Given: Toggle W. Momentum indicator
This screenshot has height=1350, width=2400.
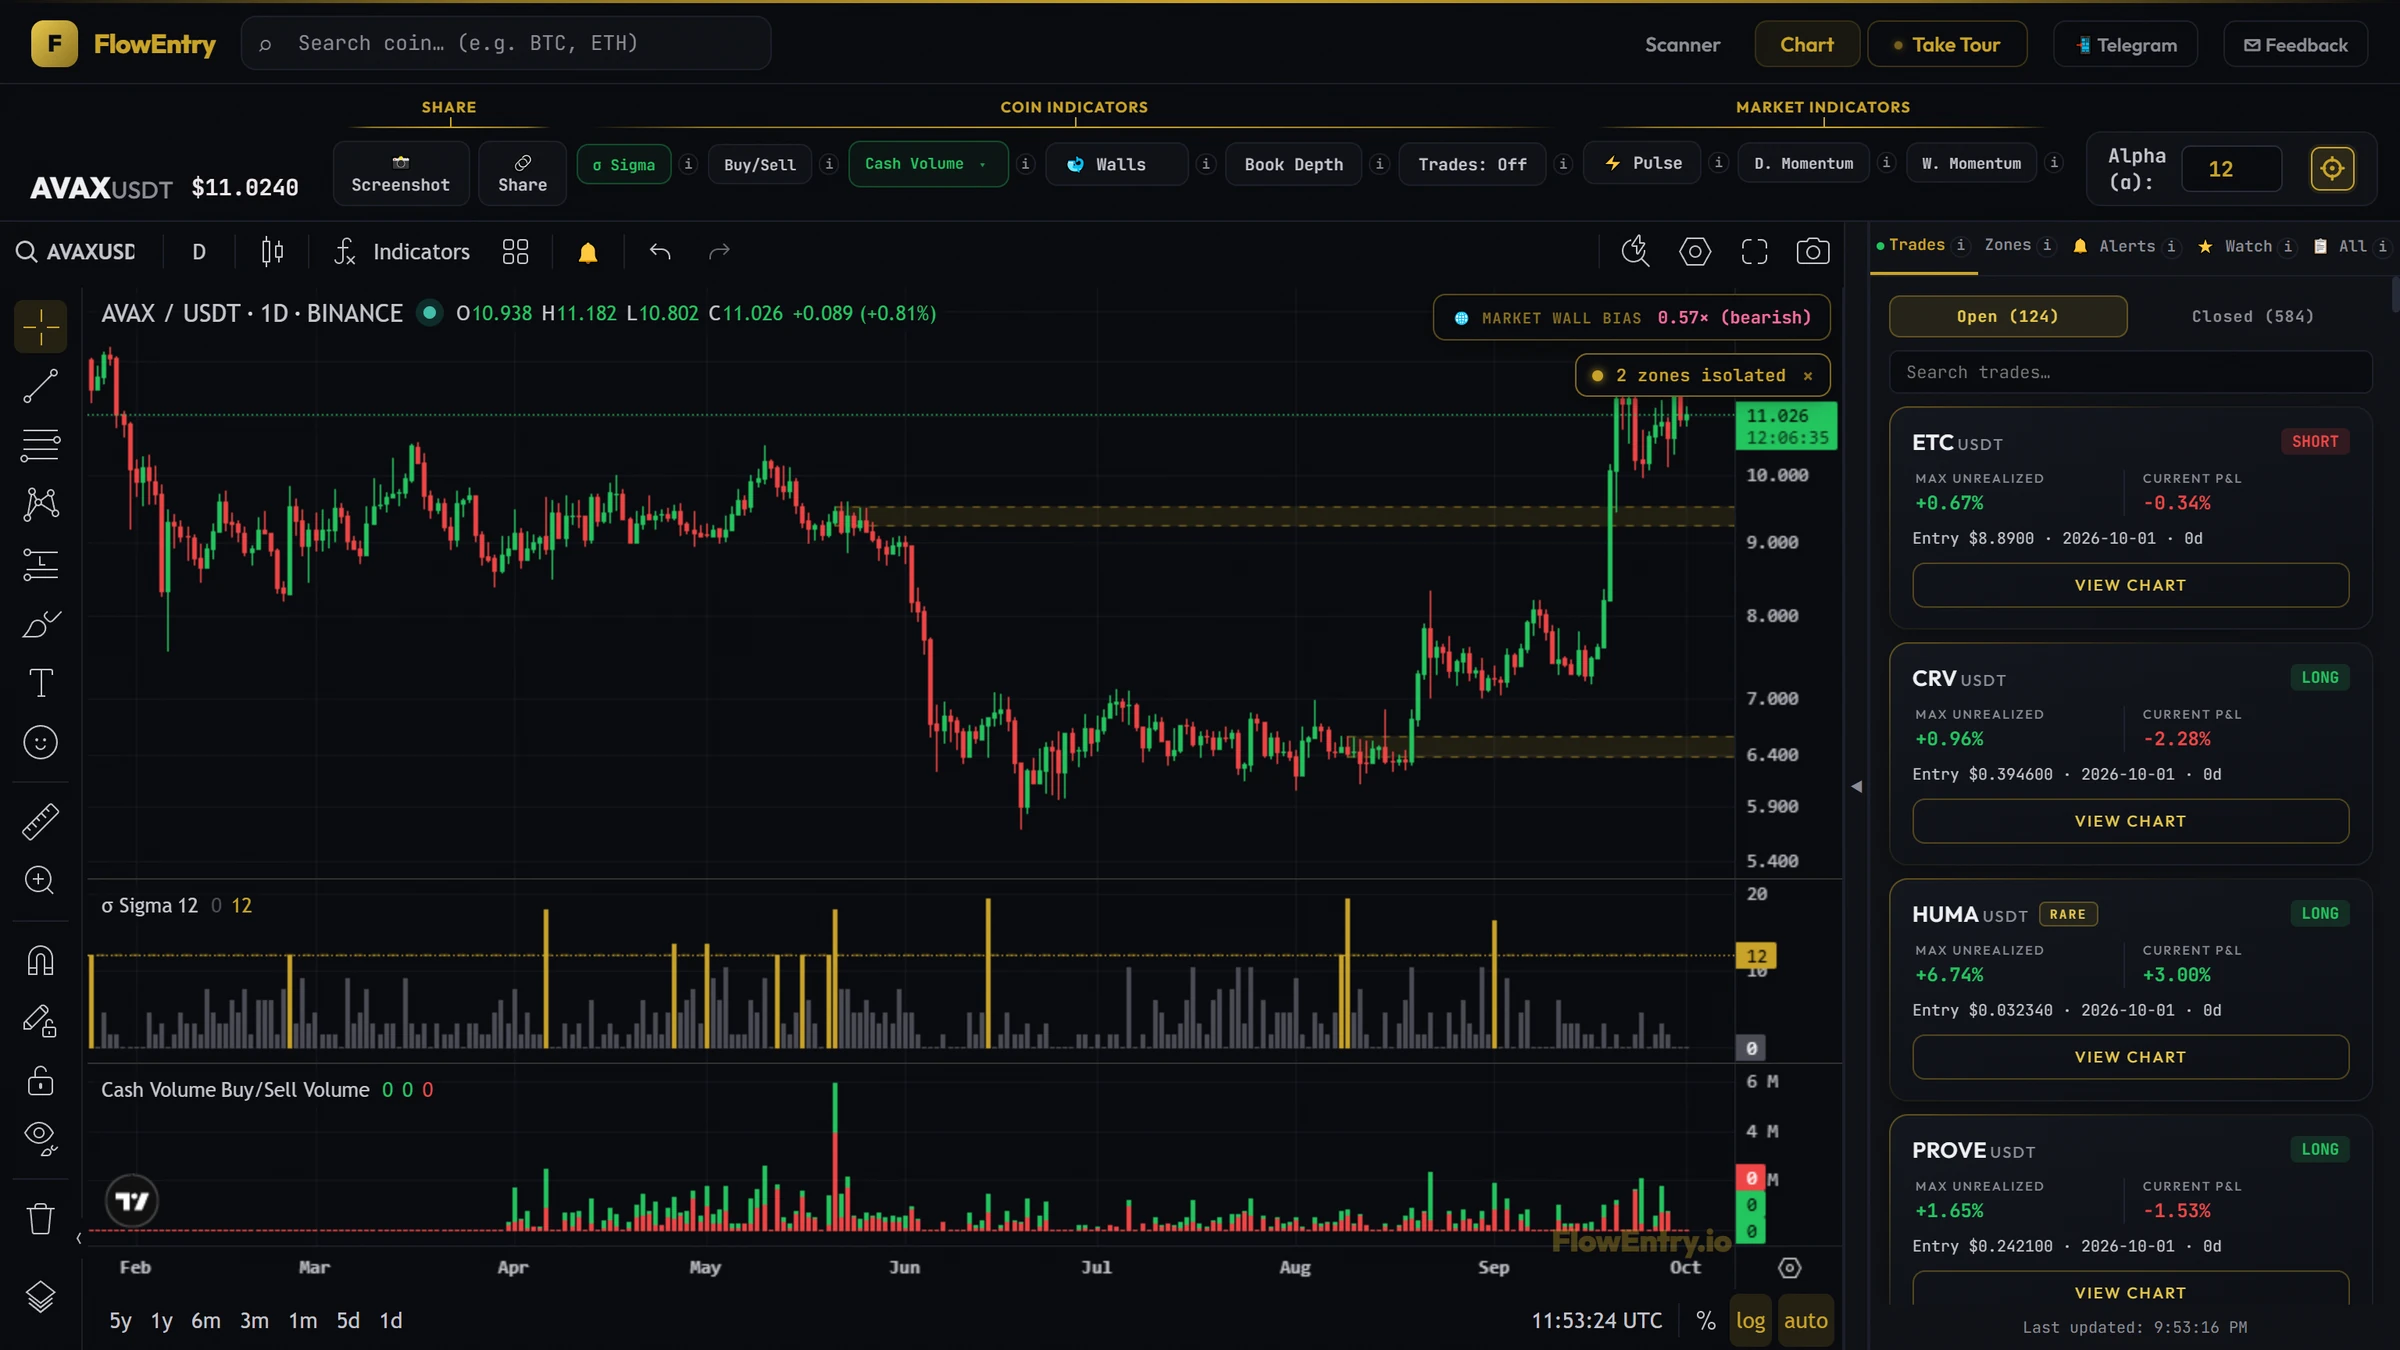Looking at the screenshot, I should (1972, 163).
